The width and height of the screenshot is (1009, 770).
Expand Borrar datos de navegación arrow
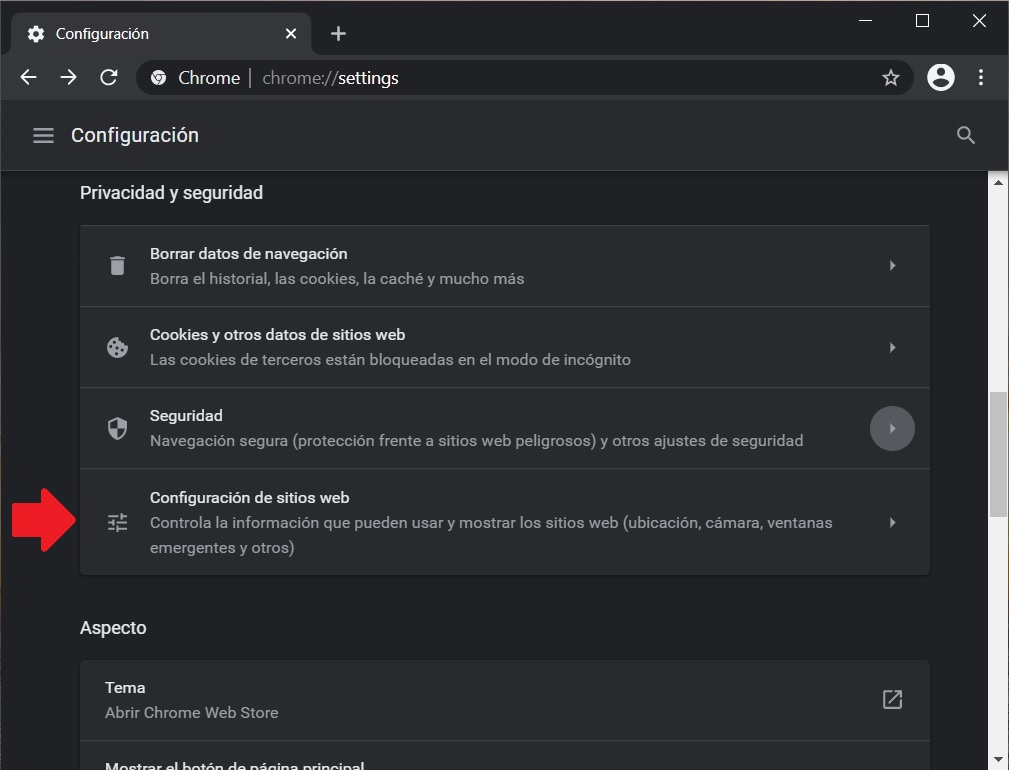click(x=892, y=266)
